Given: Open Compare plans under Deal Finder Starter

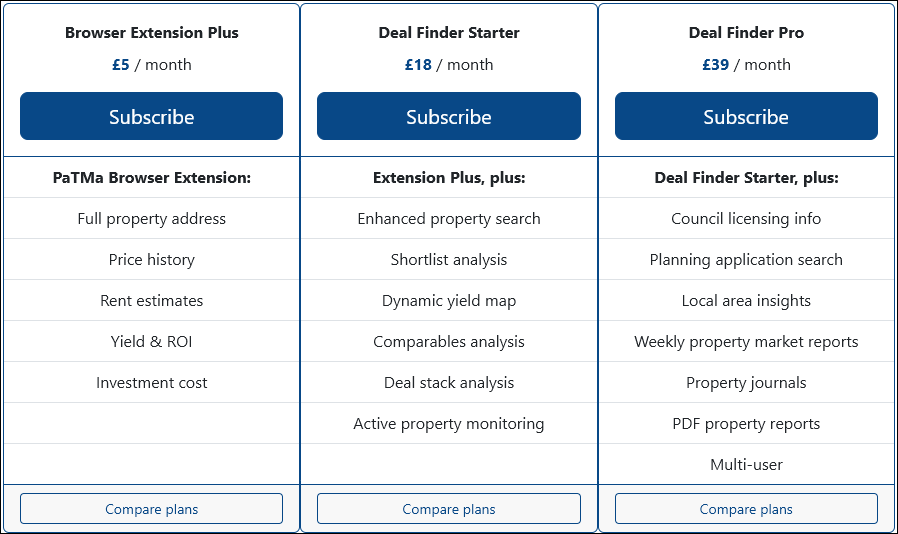Looking at the screenshot, I should (x=448, y=509).
